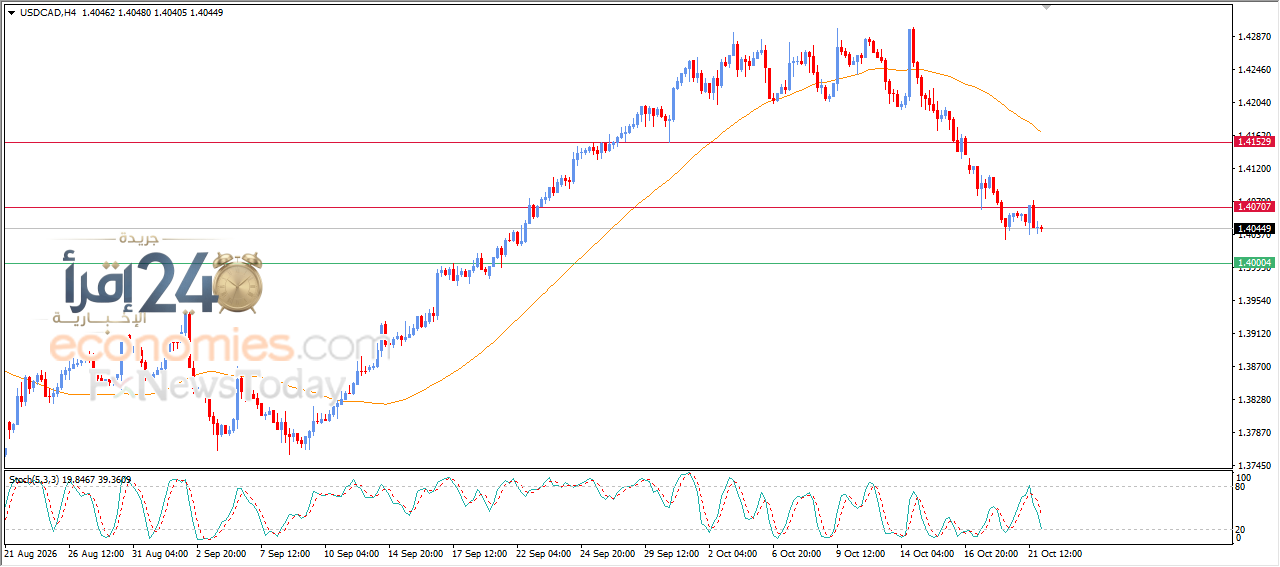The height and width of the screenshot is (567, 1280).
Task: Click the high price value 1.40480
Action: pyautogui.click(x=136, y=13)
